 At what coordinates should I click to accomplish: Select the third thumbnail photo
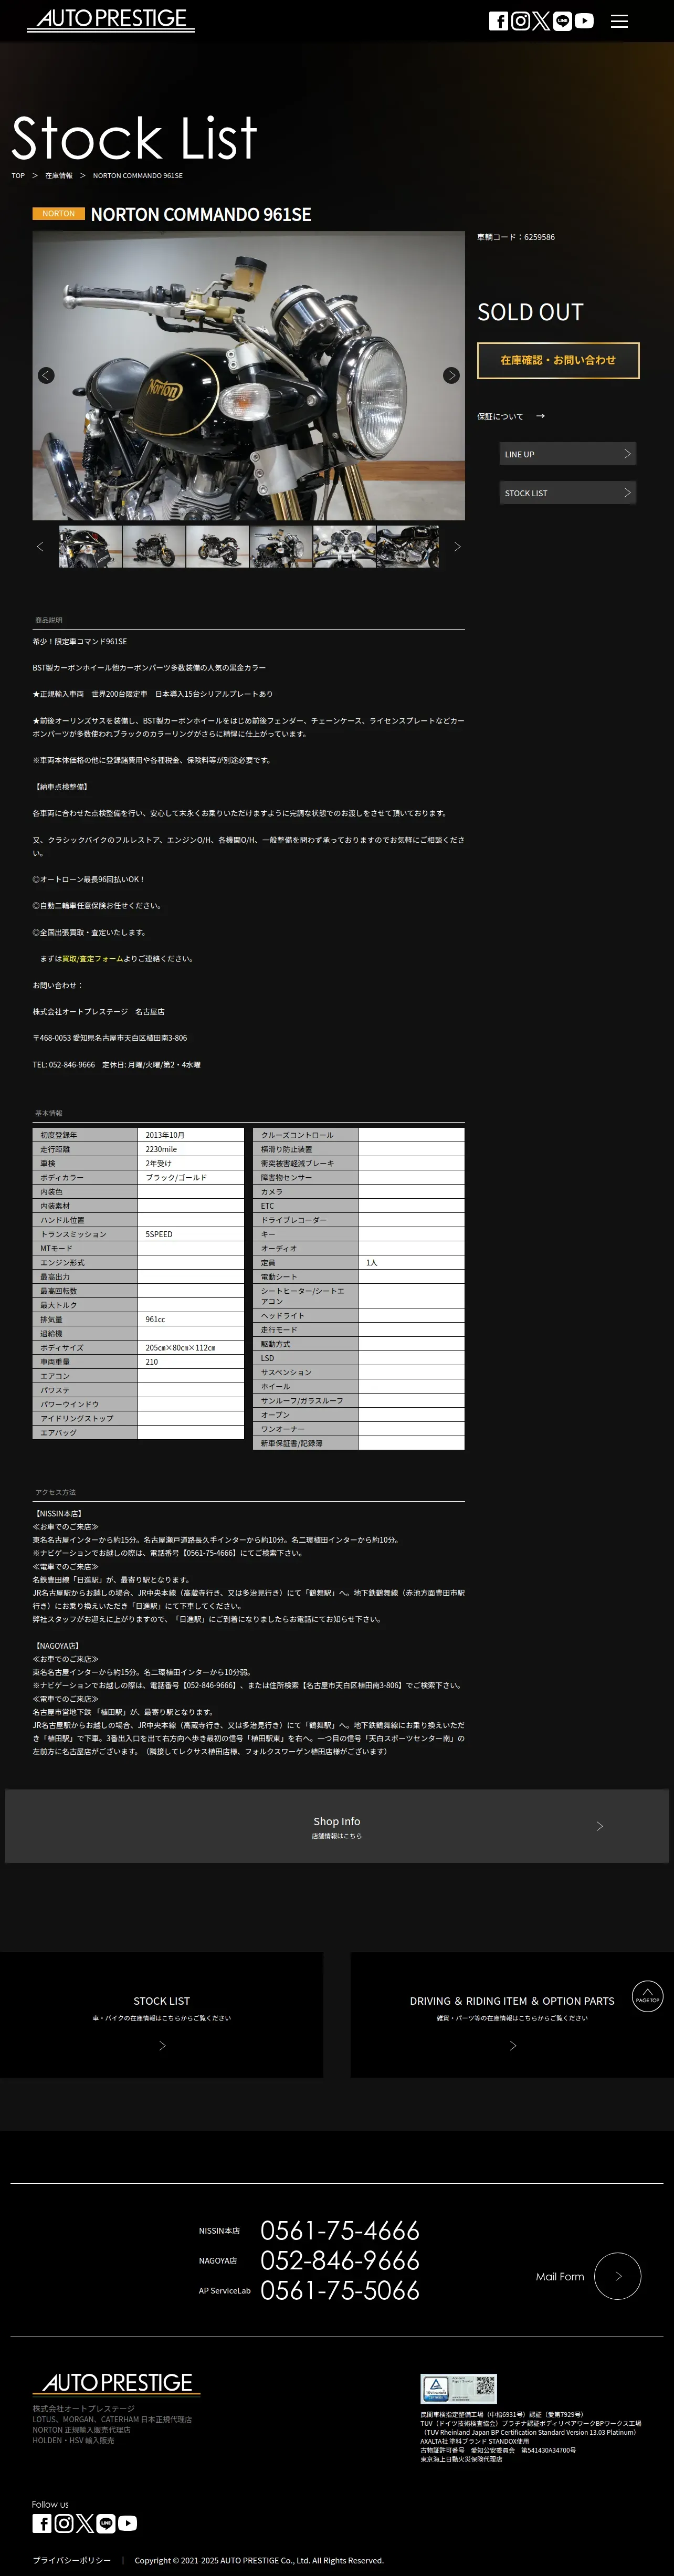click(x=217, y=547)
